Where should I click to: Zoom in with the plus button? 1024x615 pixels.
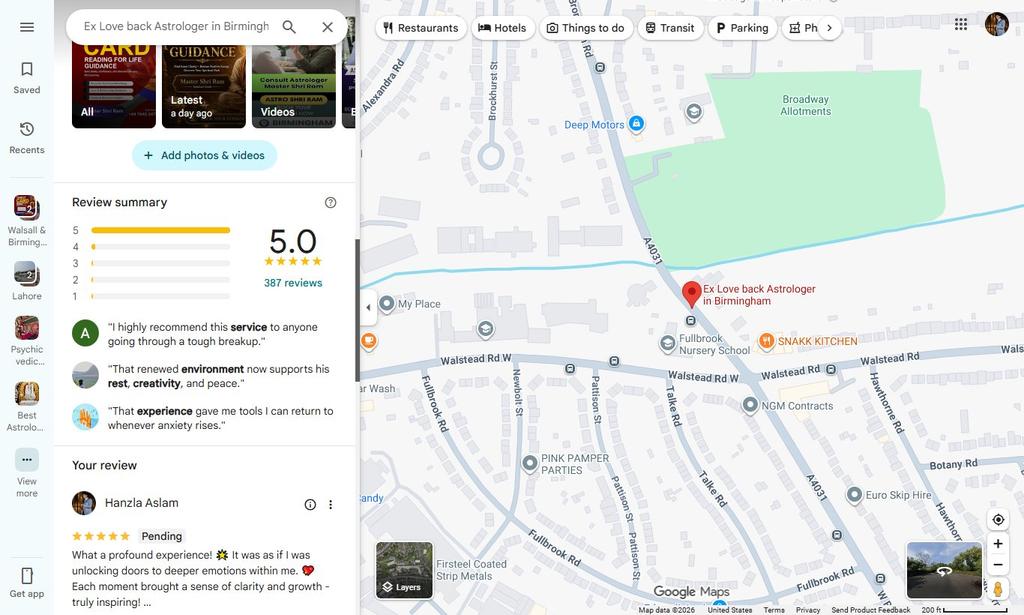(998, 543)
